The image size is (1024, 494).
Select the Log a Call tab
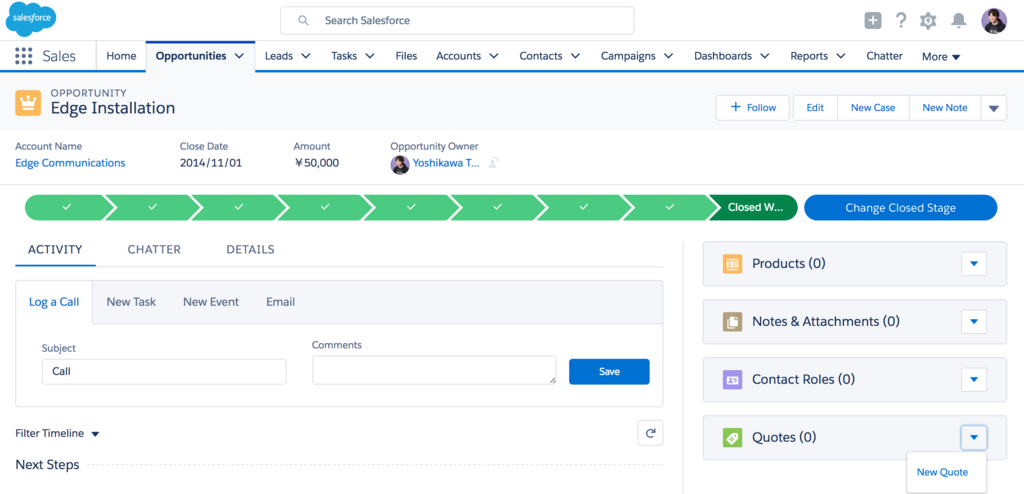[x=54, y=302]
